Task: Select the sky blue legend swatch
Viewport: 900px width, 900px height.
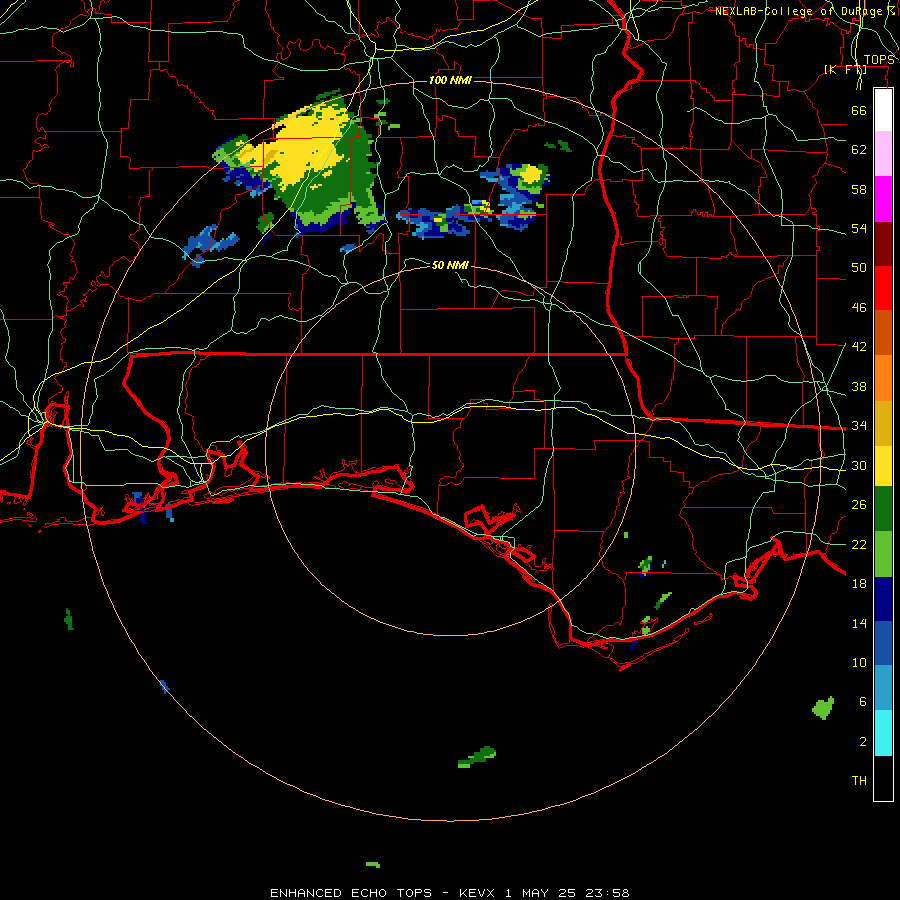Action: pyautogui.click(x=883, y=687)
